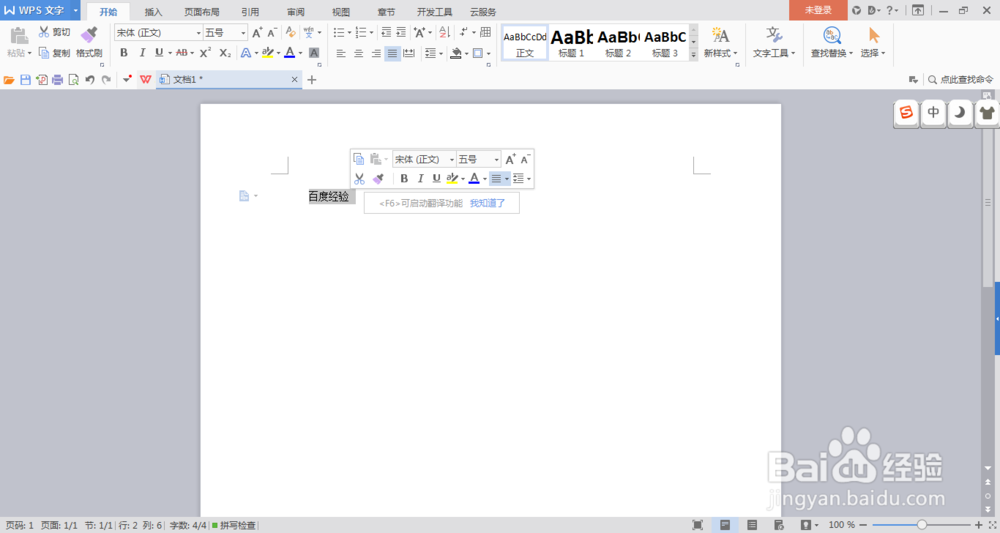Toggle center alignment in ribbon
The width and height of the screenshot is (1000, 533).
[x=358, y=54]
